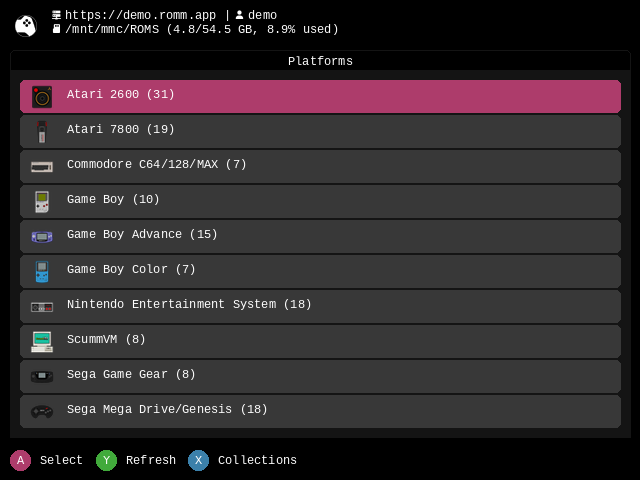Open the Atari 7800 (19) platform
The height and width of the screenshot is (480, 640).
pyautogui.click(x=320, y=131)
